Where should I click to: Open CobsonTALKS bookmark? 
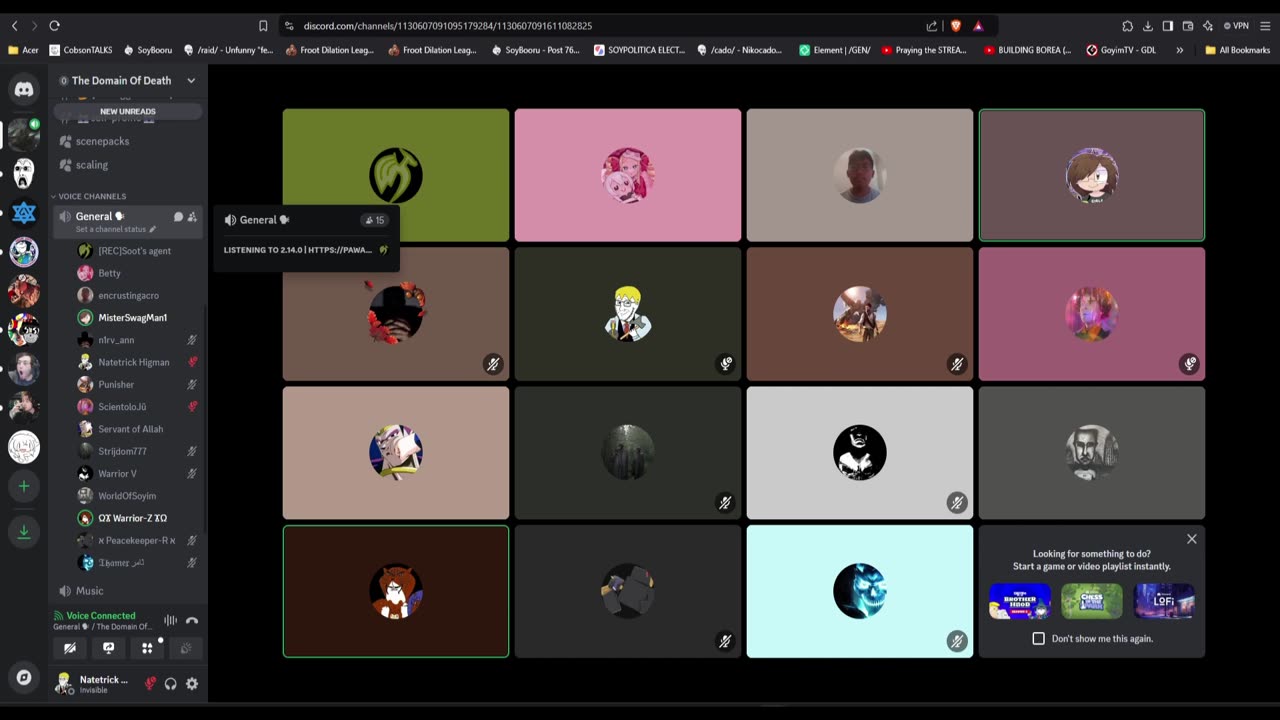(80, 50)
